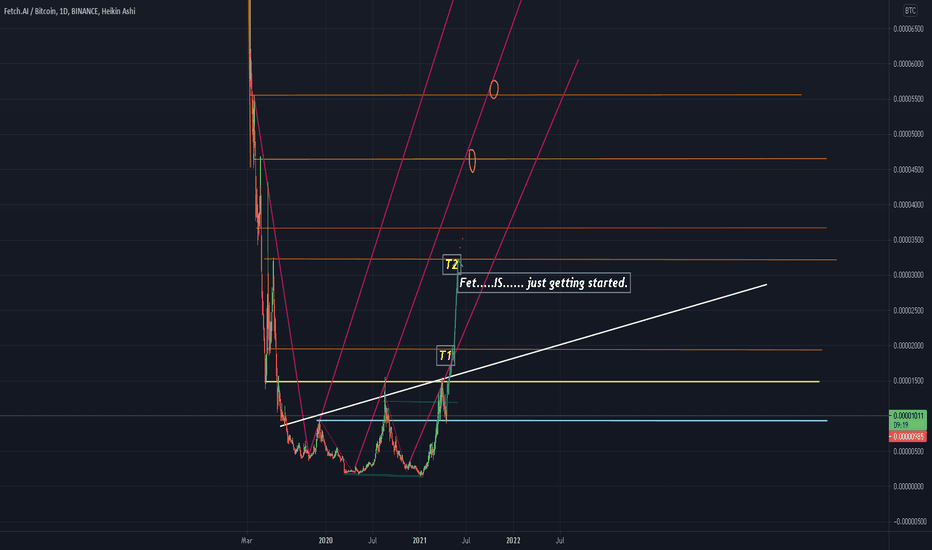The width and height of the screenshot is (932, 550).
Task: Select the lower orange ellipse marker near 0.00004500
Action: [472, 161]
